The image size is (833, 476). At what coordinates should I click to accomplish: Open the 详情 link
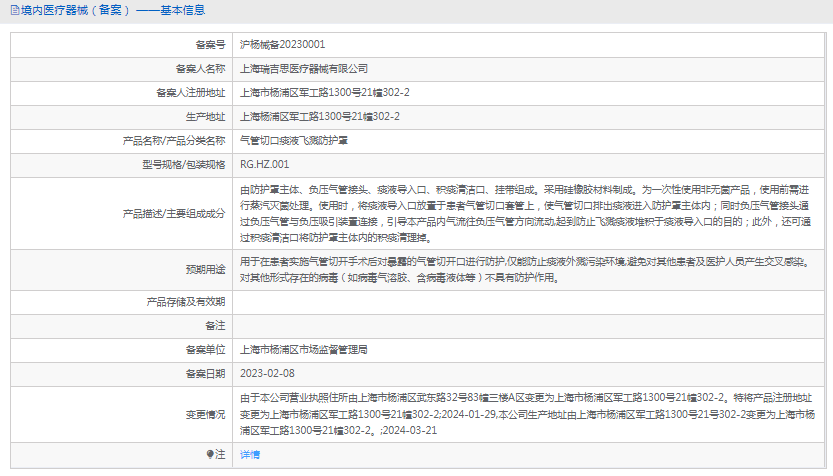[250, 455]
